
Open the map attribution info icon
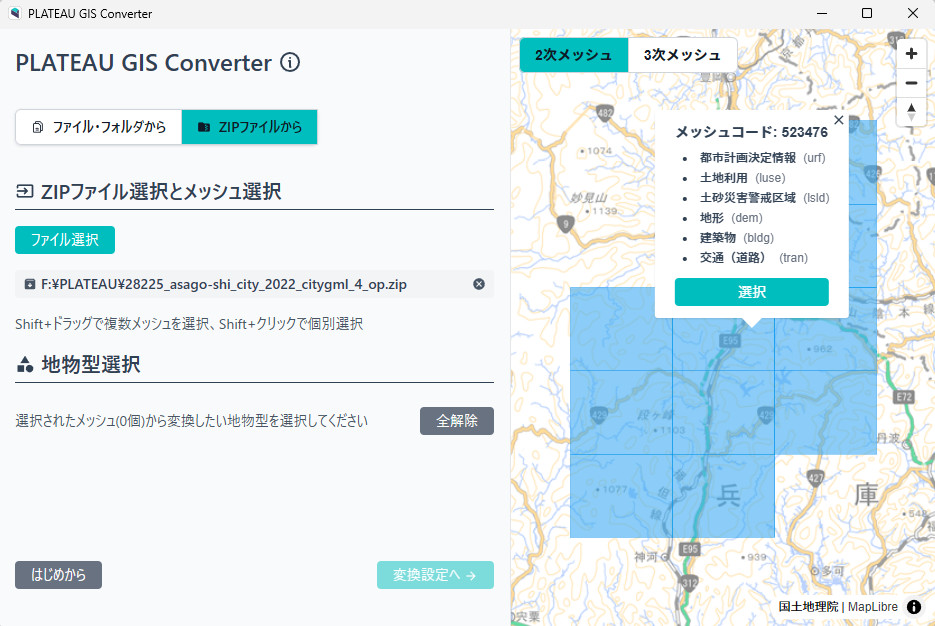click(914, 606)
